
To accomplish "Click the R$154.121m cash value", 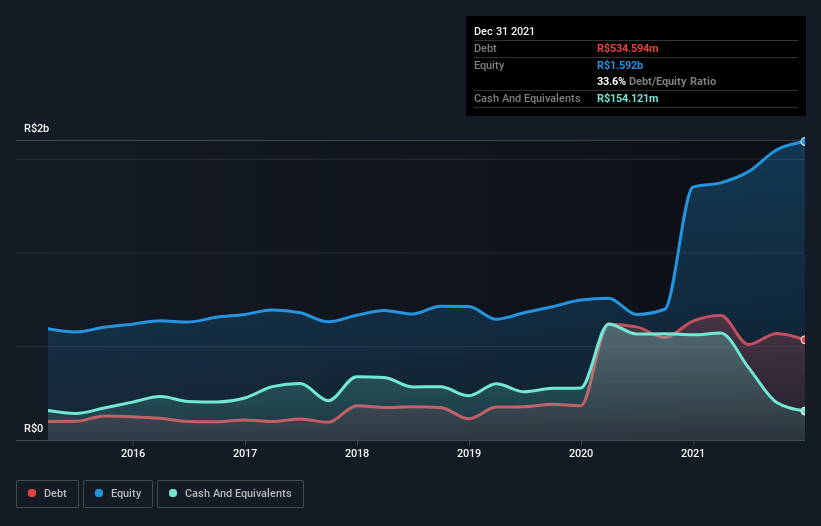I will [628, 98].
